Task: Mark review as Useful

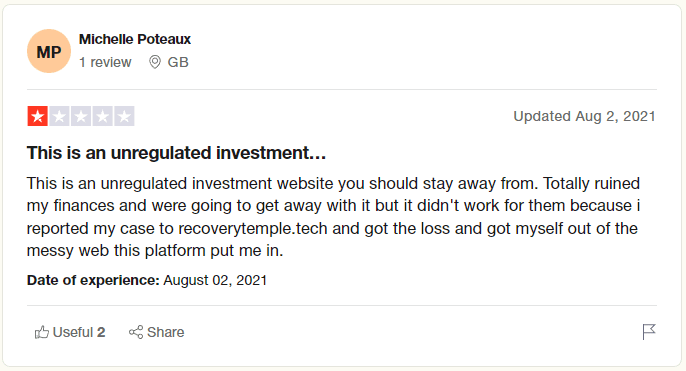Action: pyautogui.click(x=70, y=332)
